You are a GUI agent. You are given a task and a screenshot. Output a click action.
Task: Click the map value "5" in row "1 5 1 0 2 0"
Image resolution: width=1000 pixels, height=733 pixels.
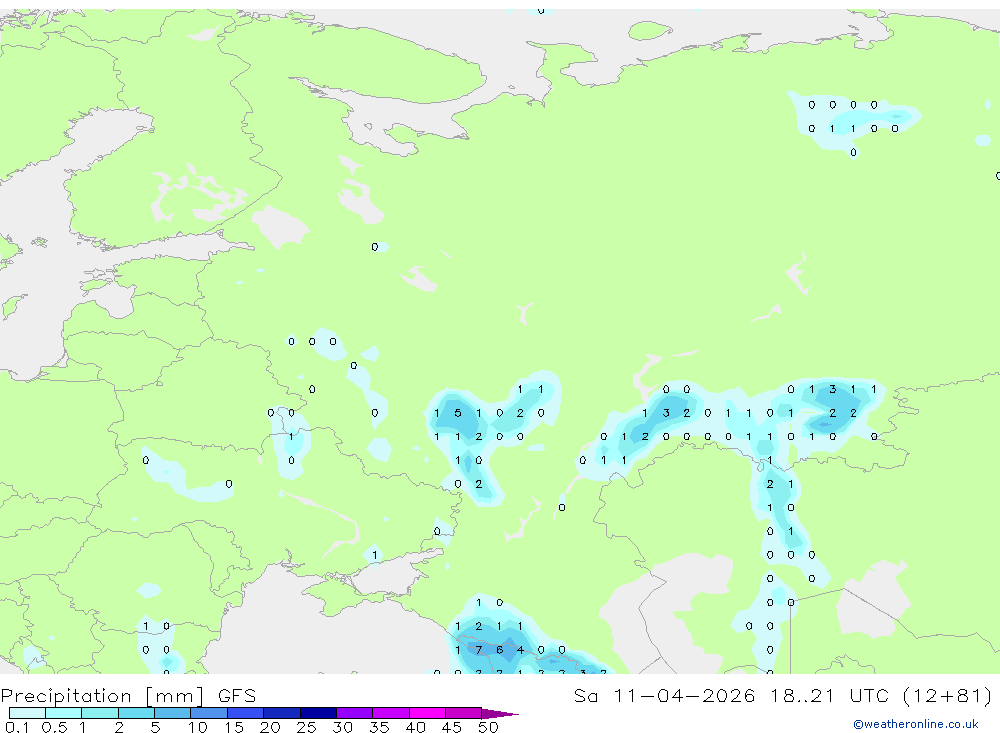tap(458, 413)
